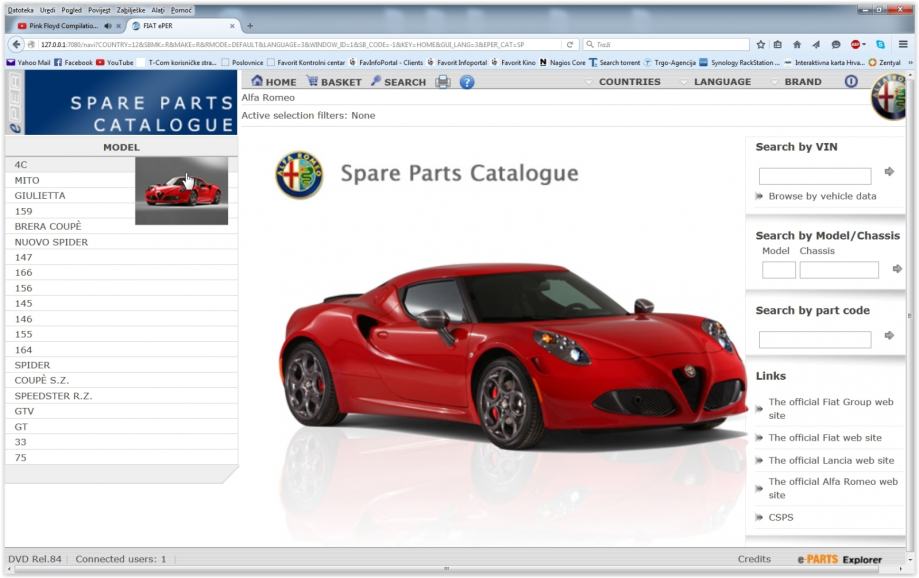Viewport: 919px width, 578px height.
Task: Click the BASKET toolbar button
Action: (334, 82)
